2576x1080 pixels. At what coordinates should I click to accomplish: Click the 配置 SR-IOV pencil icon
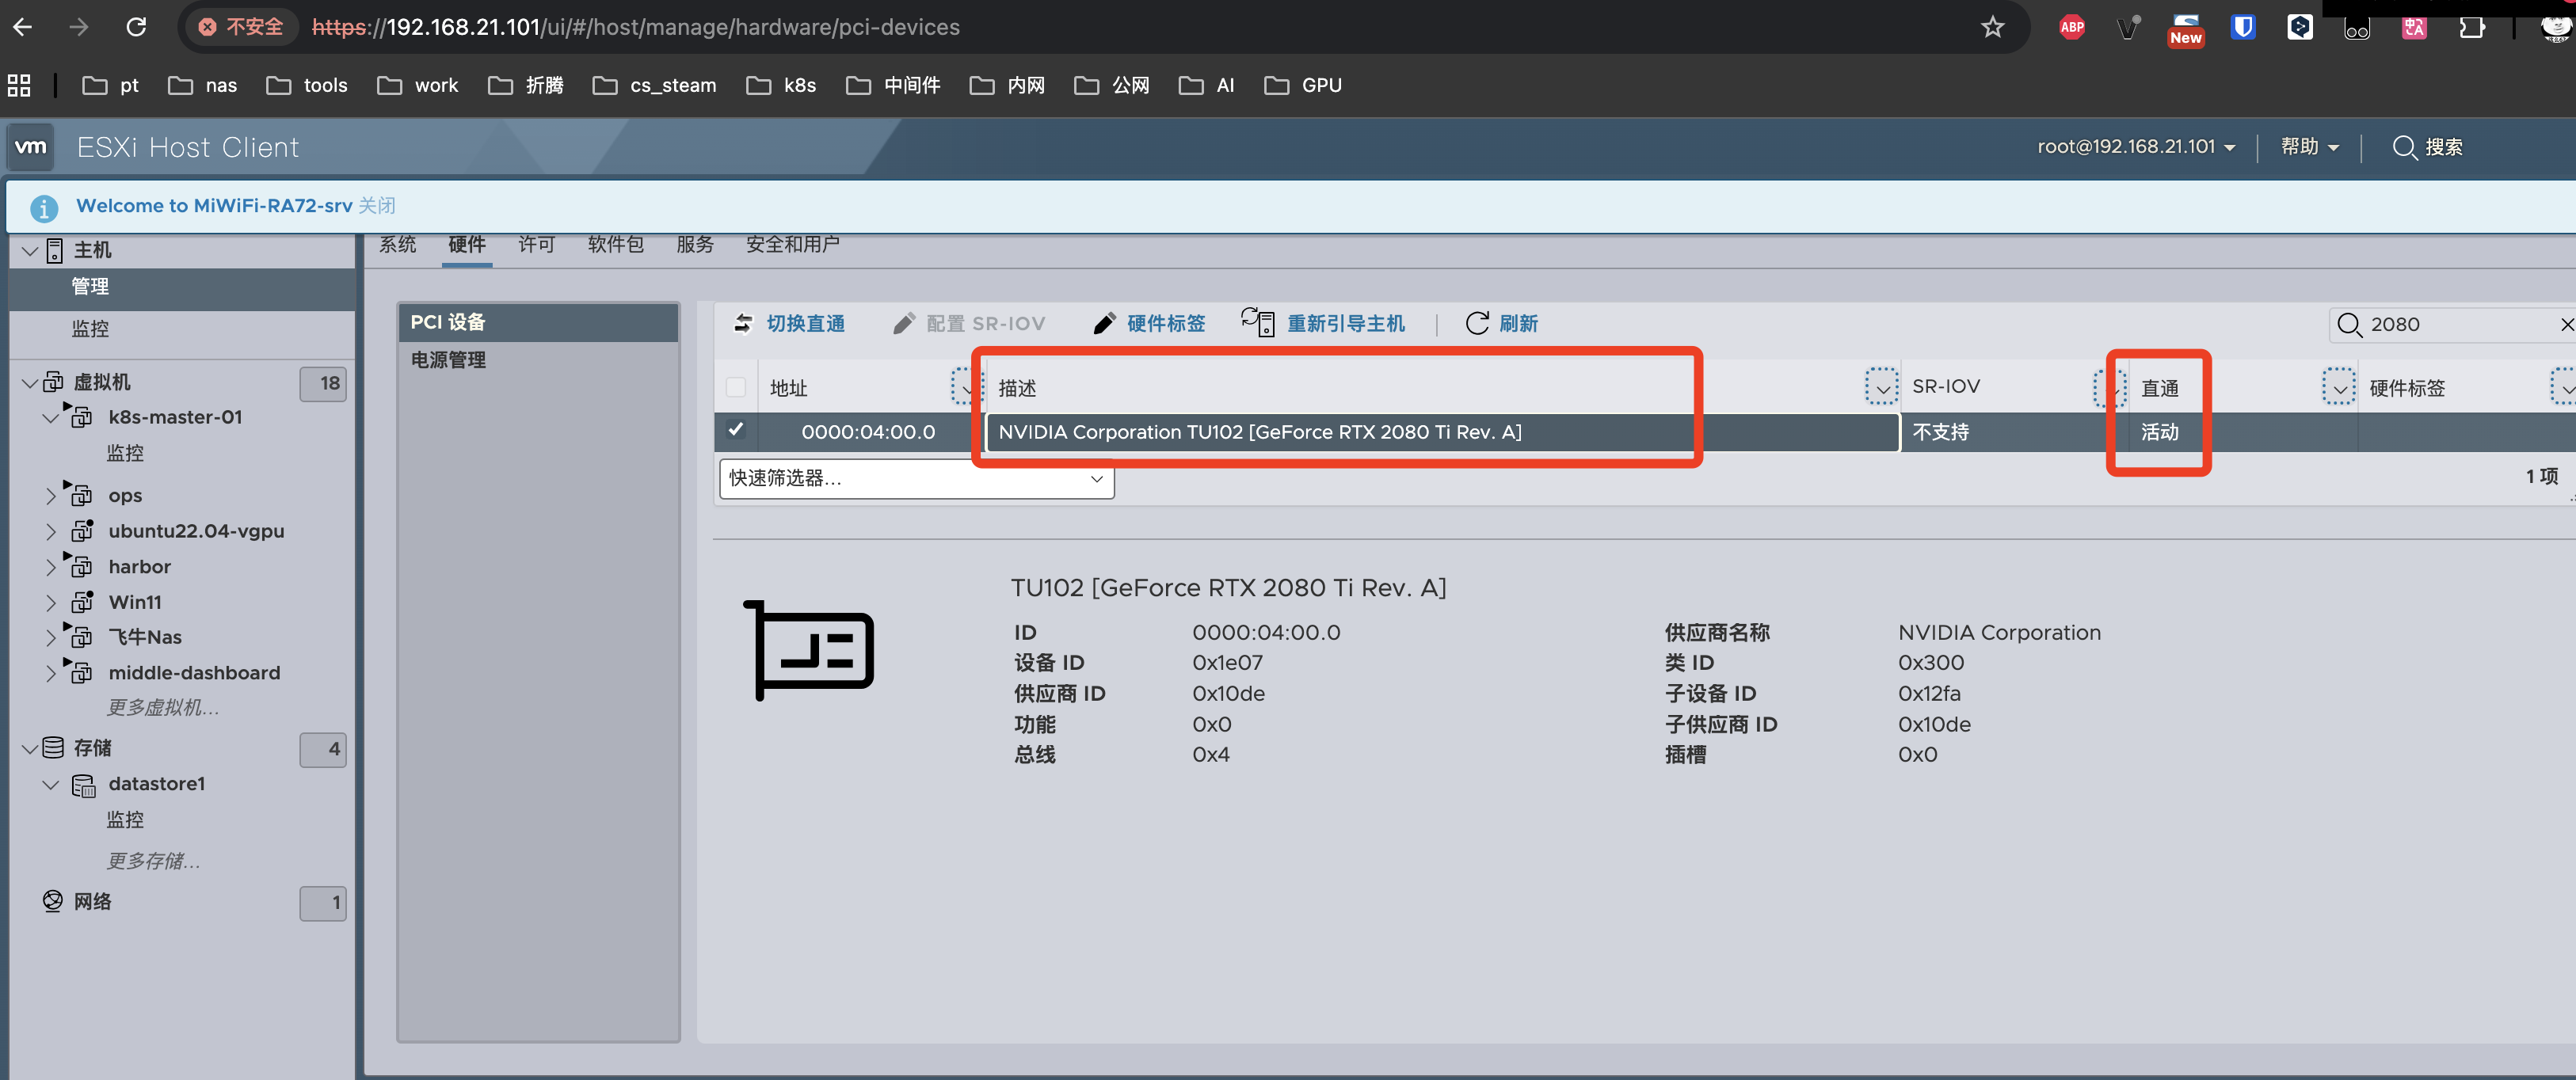[904, 323]
